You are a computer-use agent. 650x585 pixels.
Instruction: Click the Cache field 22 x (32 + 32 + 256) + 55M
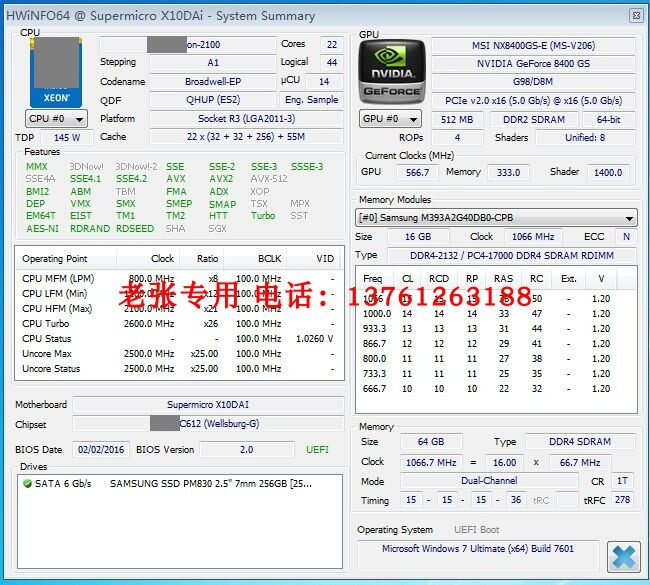click(246, 137)
